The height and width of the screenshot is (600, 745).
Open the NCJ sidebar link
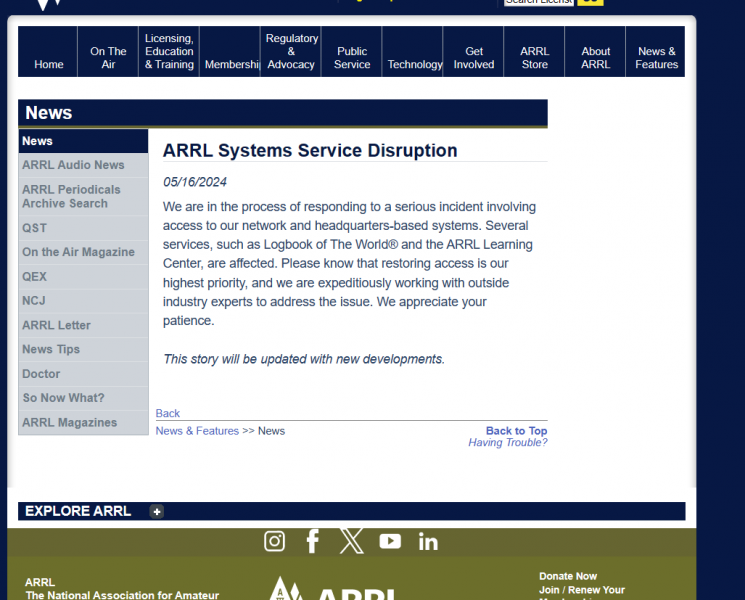coord(83,301)
